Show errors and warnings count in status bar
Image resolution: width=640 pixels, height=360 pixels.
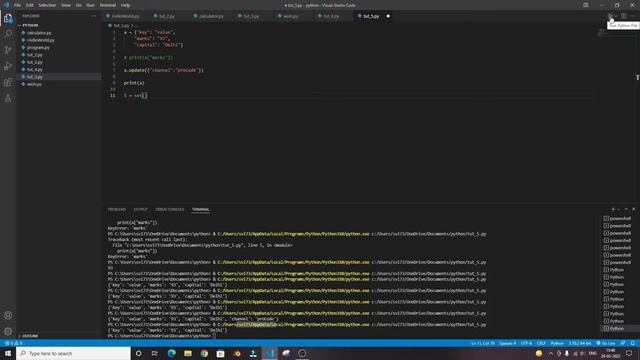point(13,343)
